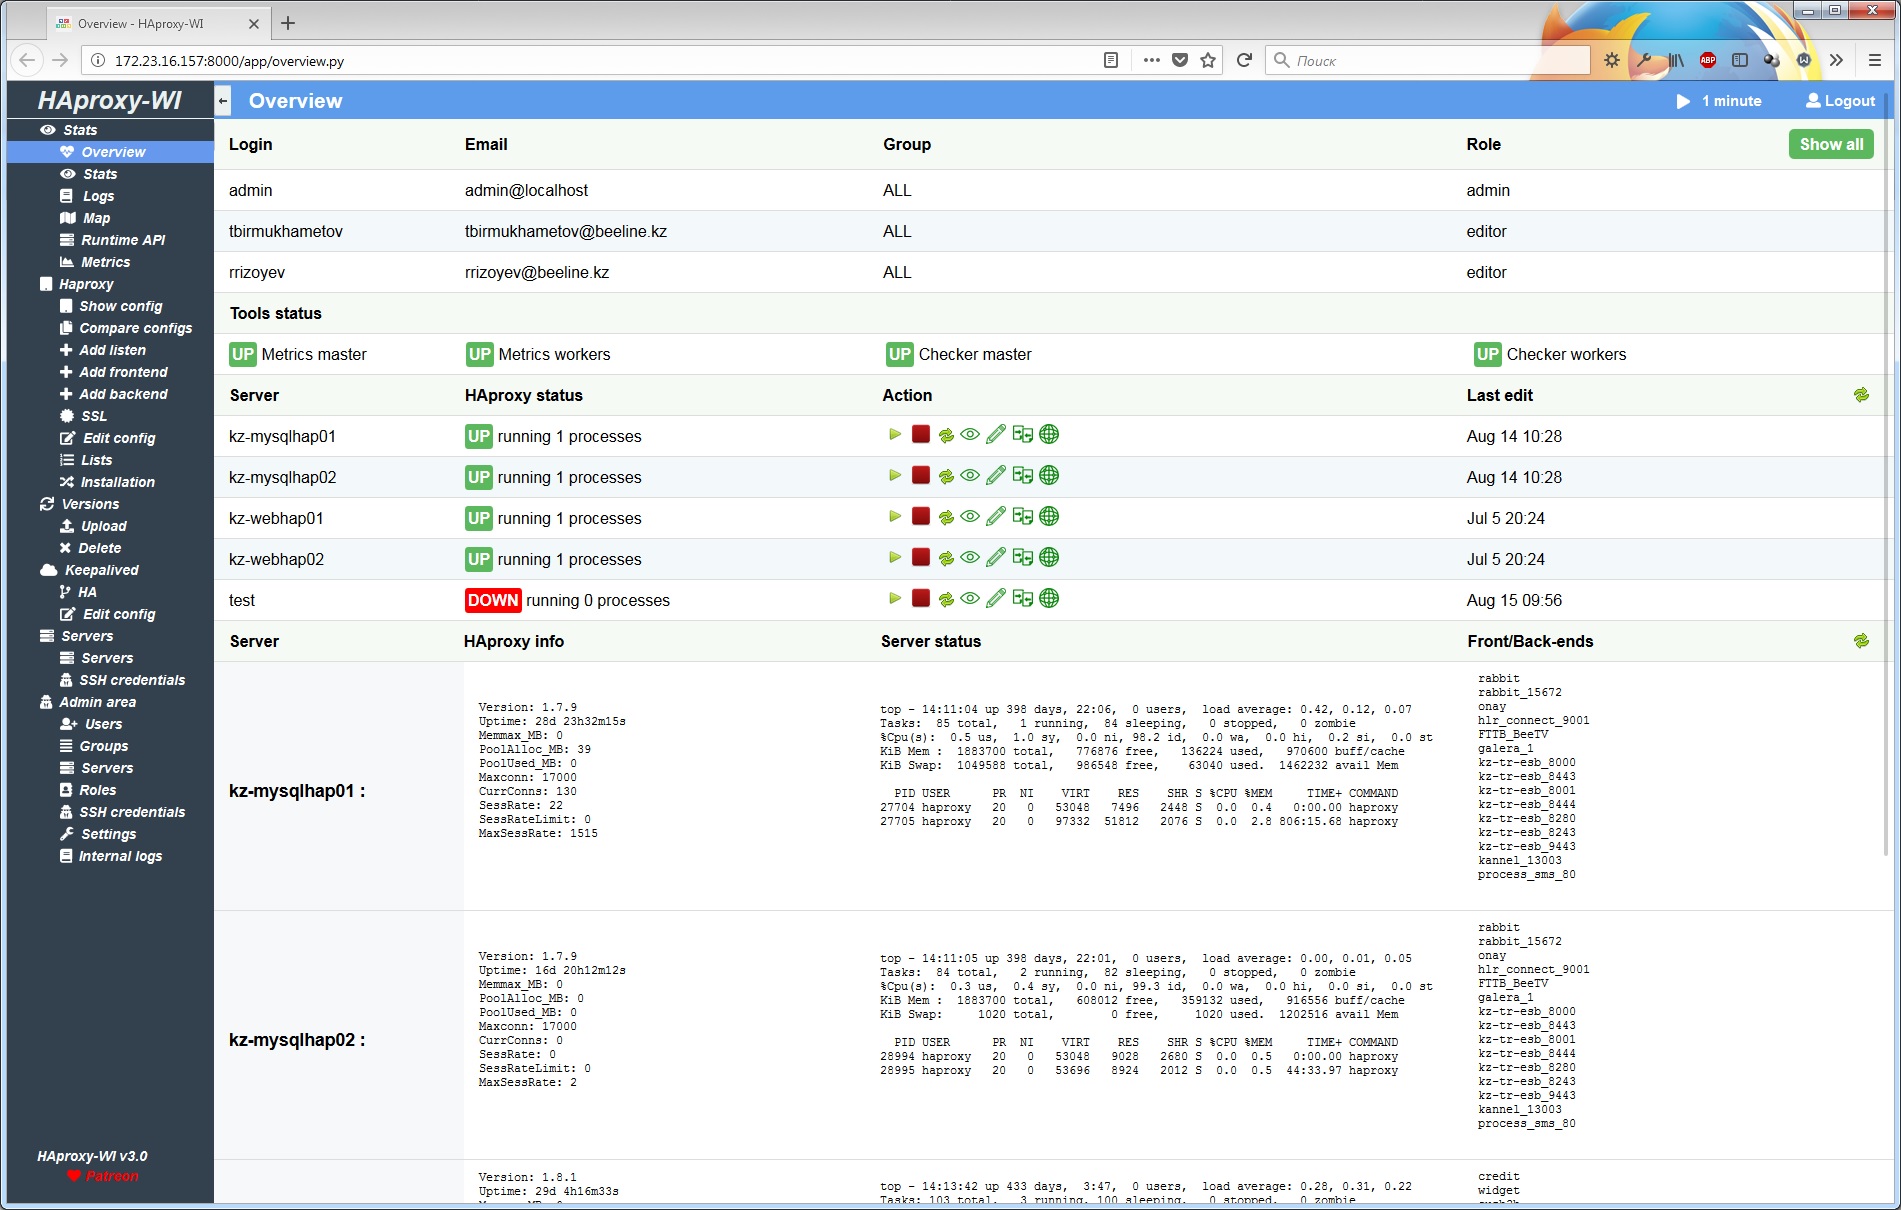Collapse the sidebar menu arrow
Screen dimensions: 1901x1210
click(x=223, y=100)
